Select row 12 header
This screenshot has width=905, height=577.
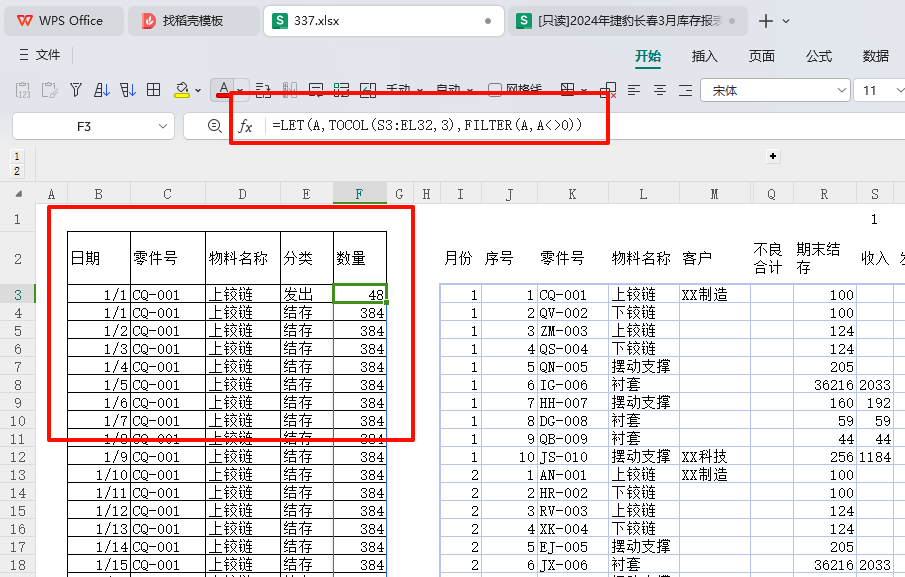tap(18, 457)
